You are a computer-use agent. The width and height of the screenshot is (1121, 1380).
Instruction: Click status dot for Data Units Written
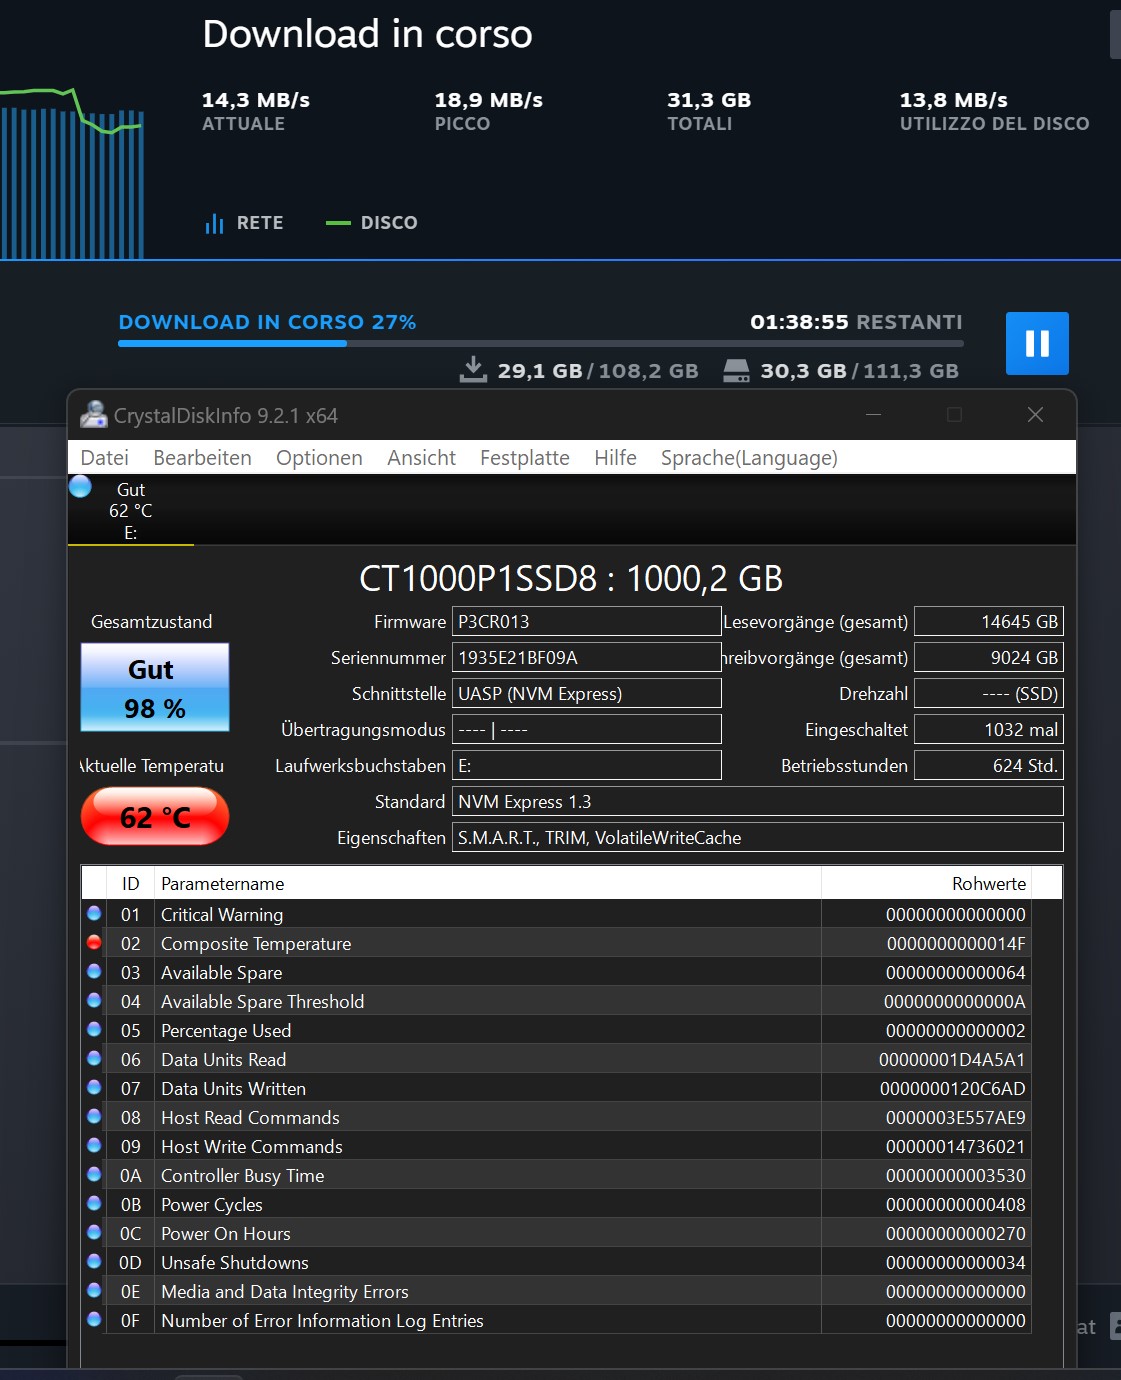[94, 1087]
